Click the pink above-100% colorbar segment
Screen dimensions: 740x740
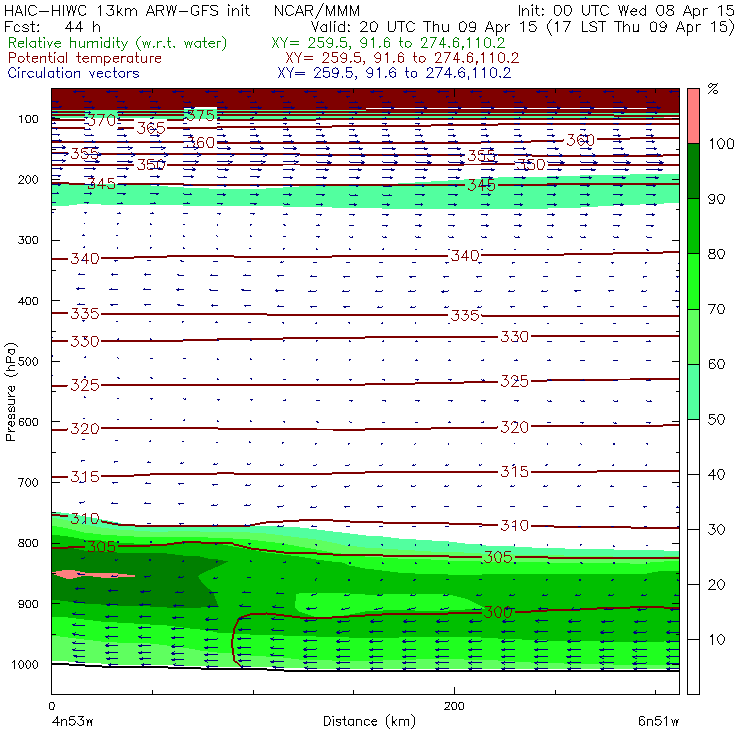click(693, 116)
